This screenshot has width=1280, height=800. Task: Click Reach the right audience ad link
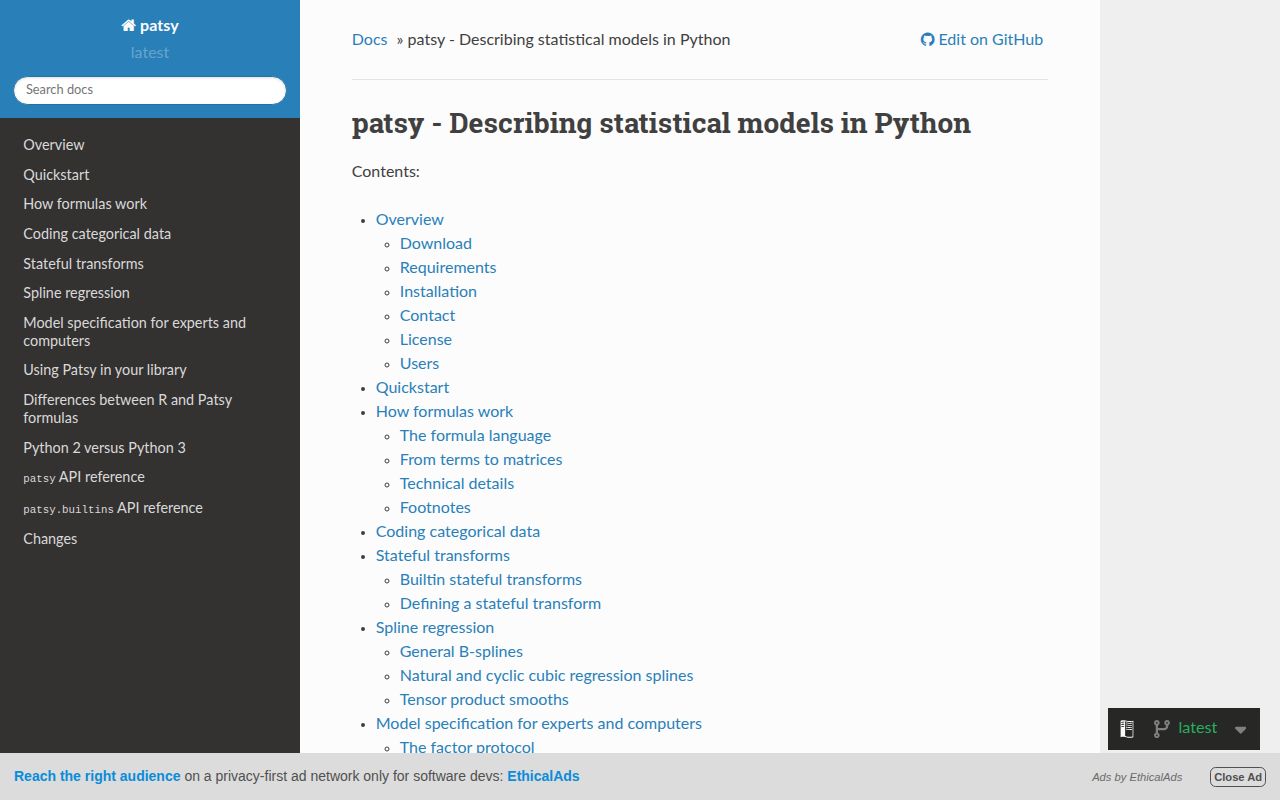click(97, 776)
